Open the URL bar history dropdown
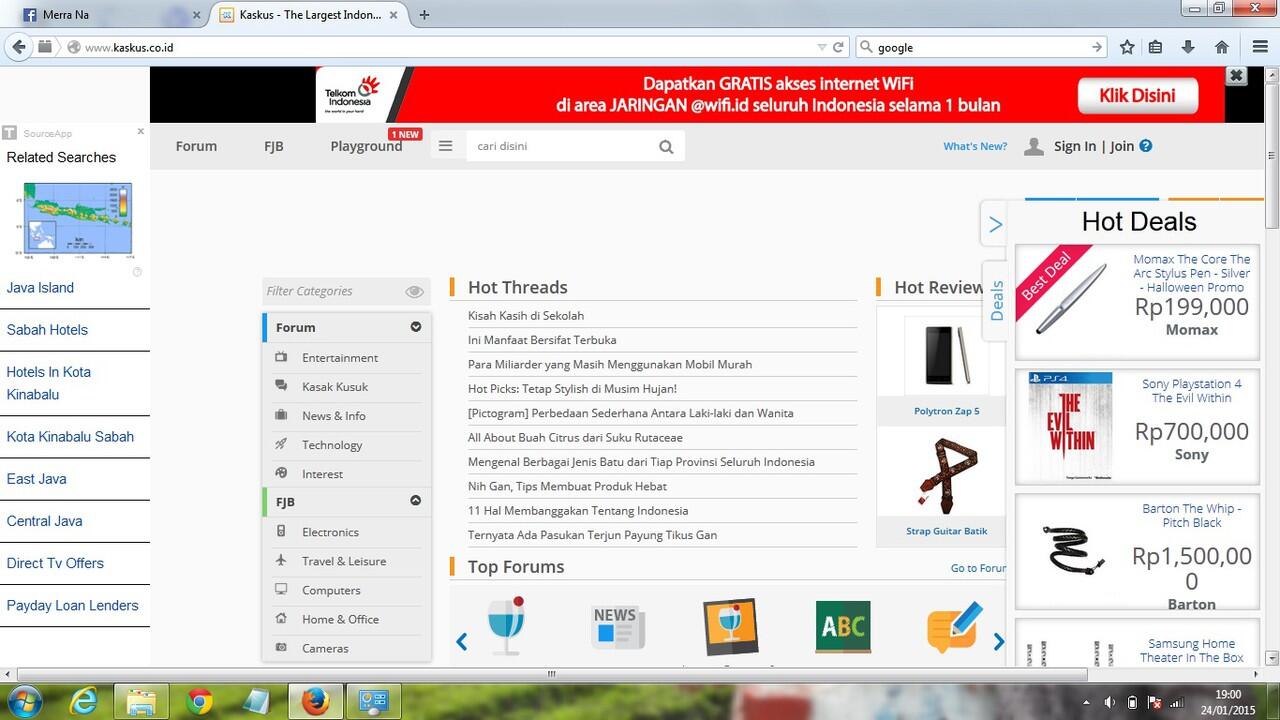Image resolution: width=1280 pixels, height=720 pixels. click(x=822, y=47)
